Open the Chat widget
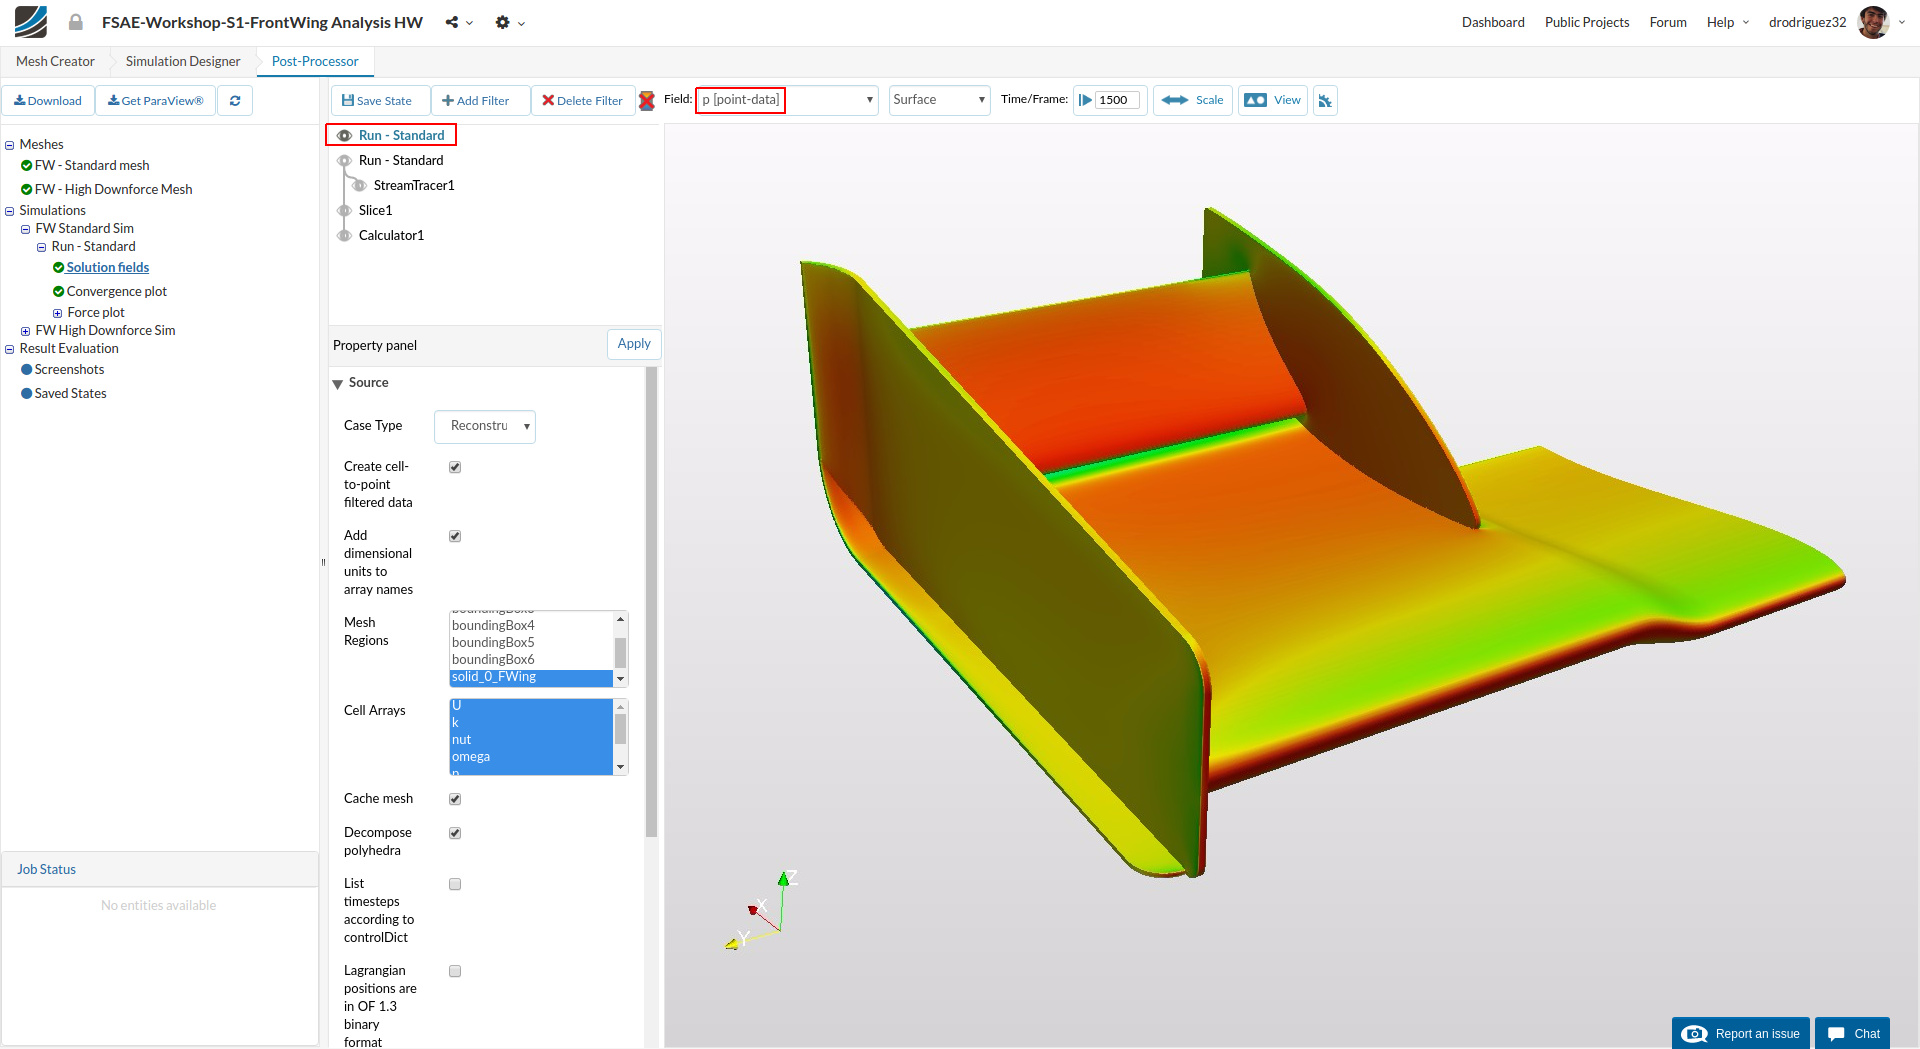1920x1049 pixels. tap(1853, 1034)
